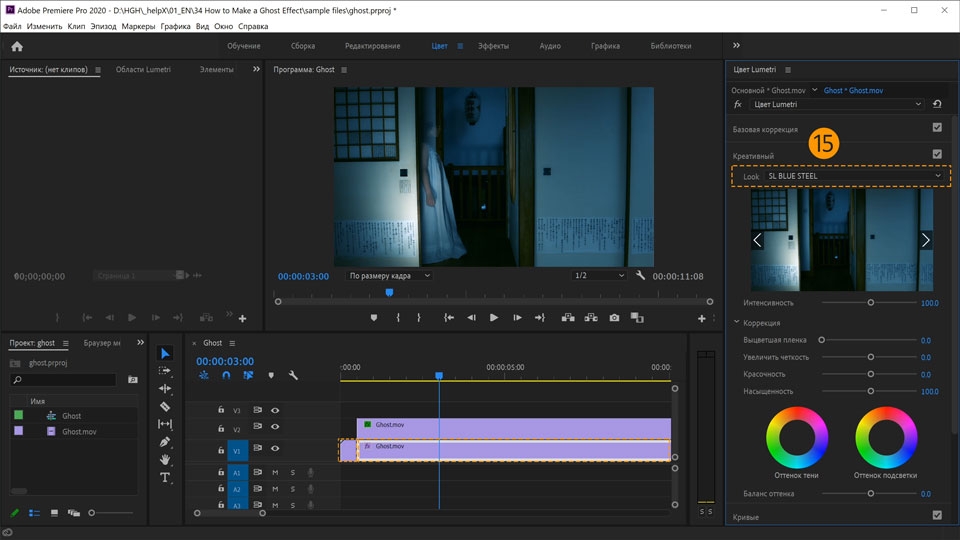Click the Export Frame camera icon
The width and height of the screenshot is (960, 540).
click(x=614, y=318)
